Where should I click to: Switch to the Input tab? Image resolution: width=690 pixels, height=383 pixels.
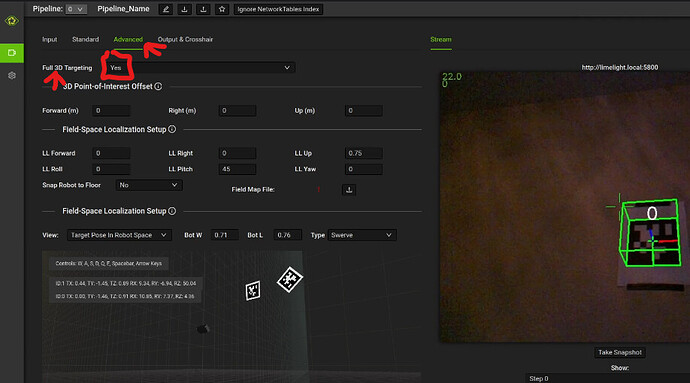click(50, 40)
